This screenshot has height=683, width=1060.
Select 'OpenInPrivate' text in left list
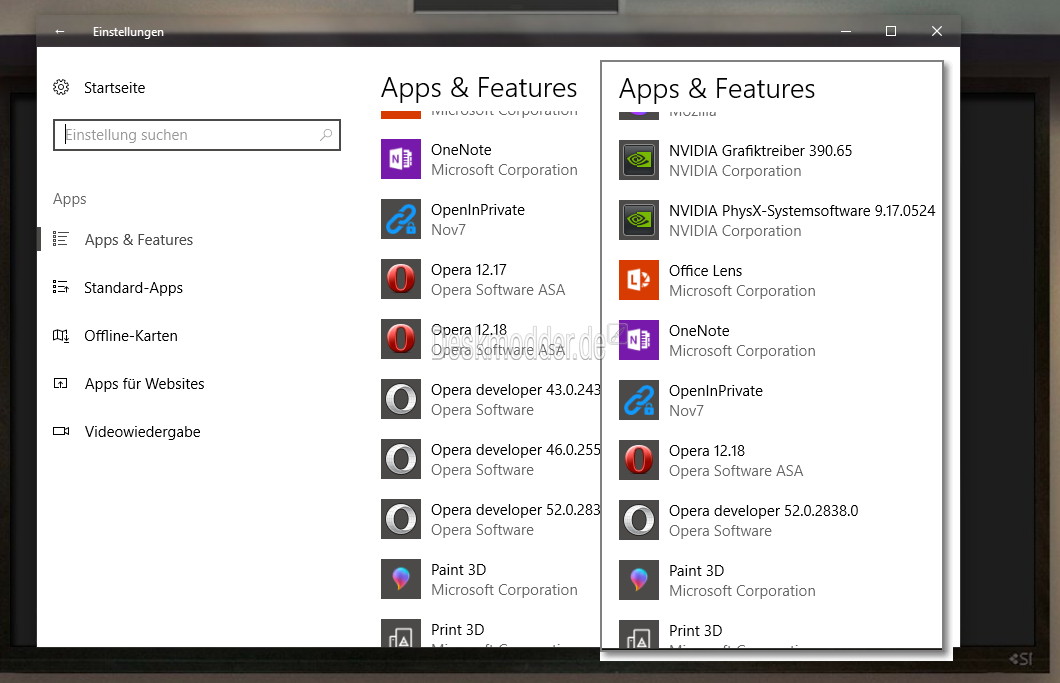click(478, 210)
